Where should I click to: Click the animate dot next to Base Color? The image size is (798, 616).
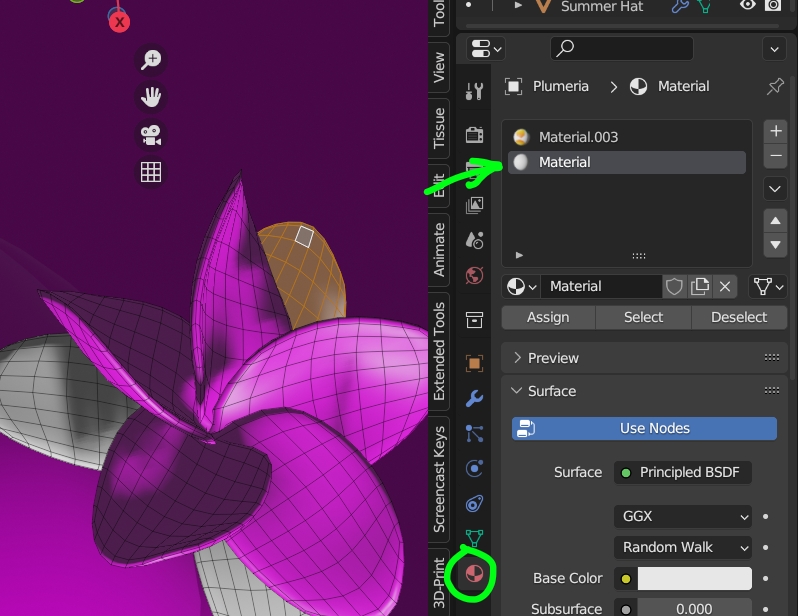pos(765,579)
